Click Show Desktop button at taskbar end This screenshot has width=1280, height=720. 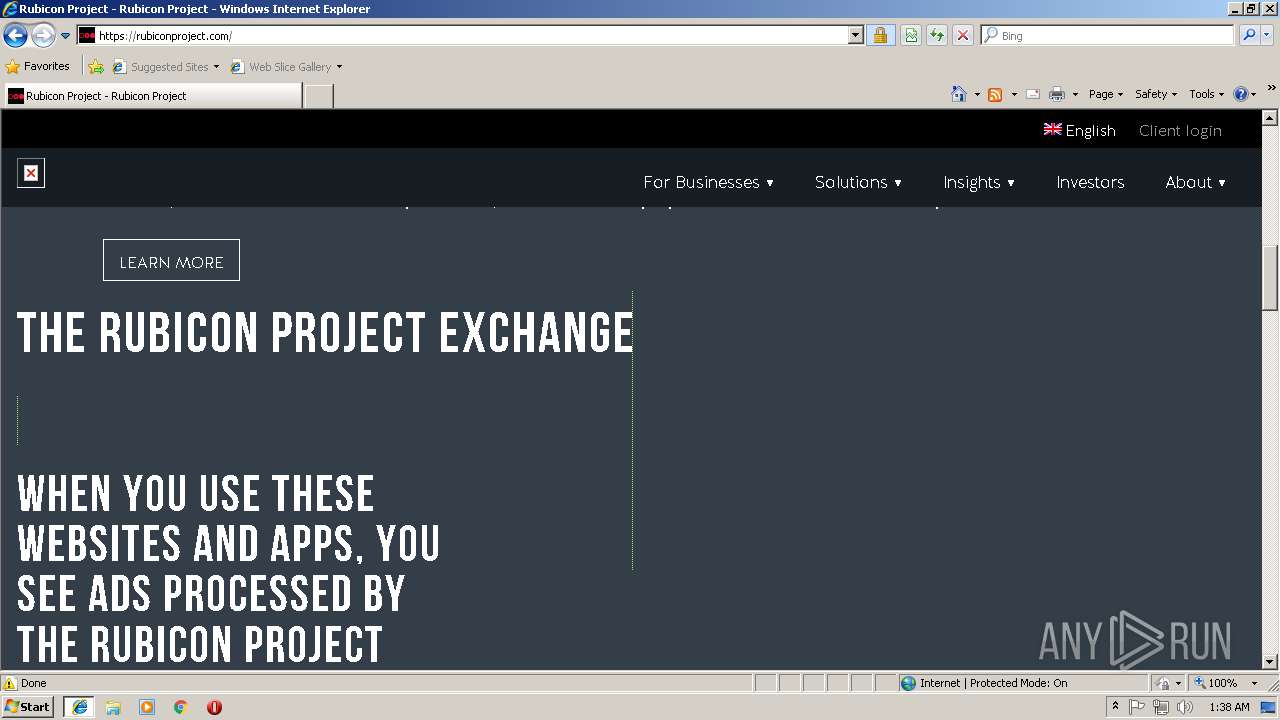coord(1269,707)
